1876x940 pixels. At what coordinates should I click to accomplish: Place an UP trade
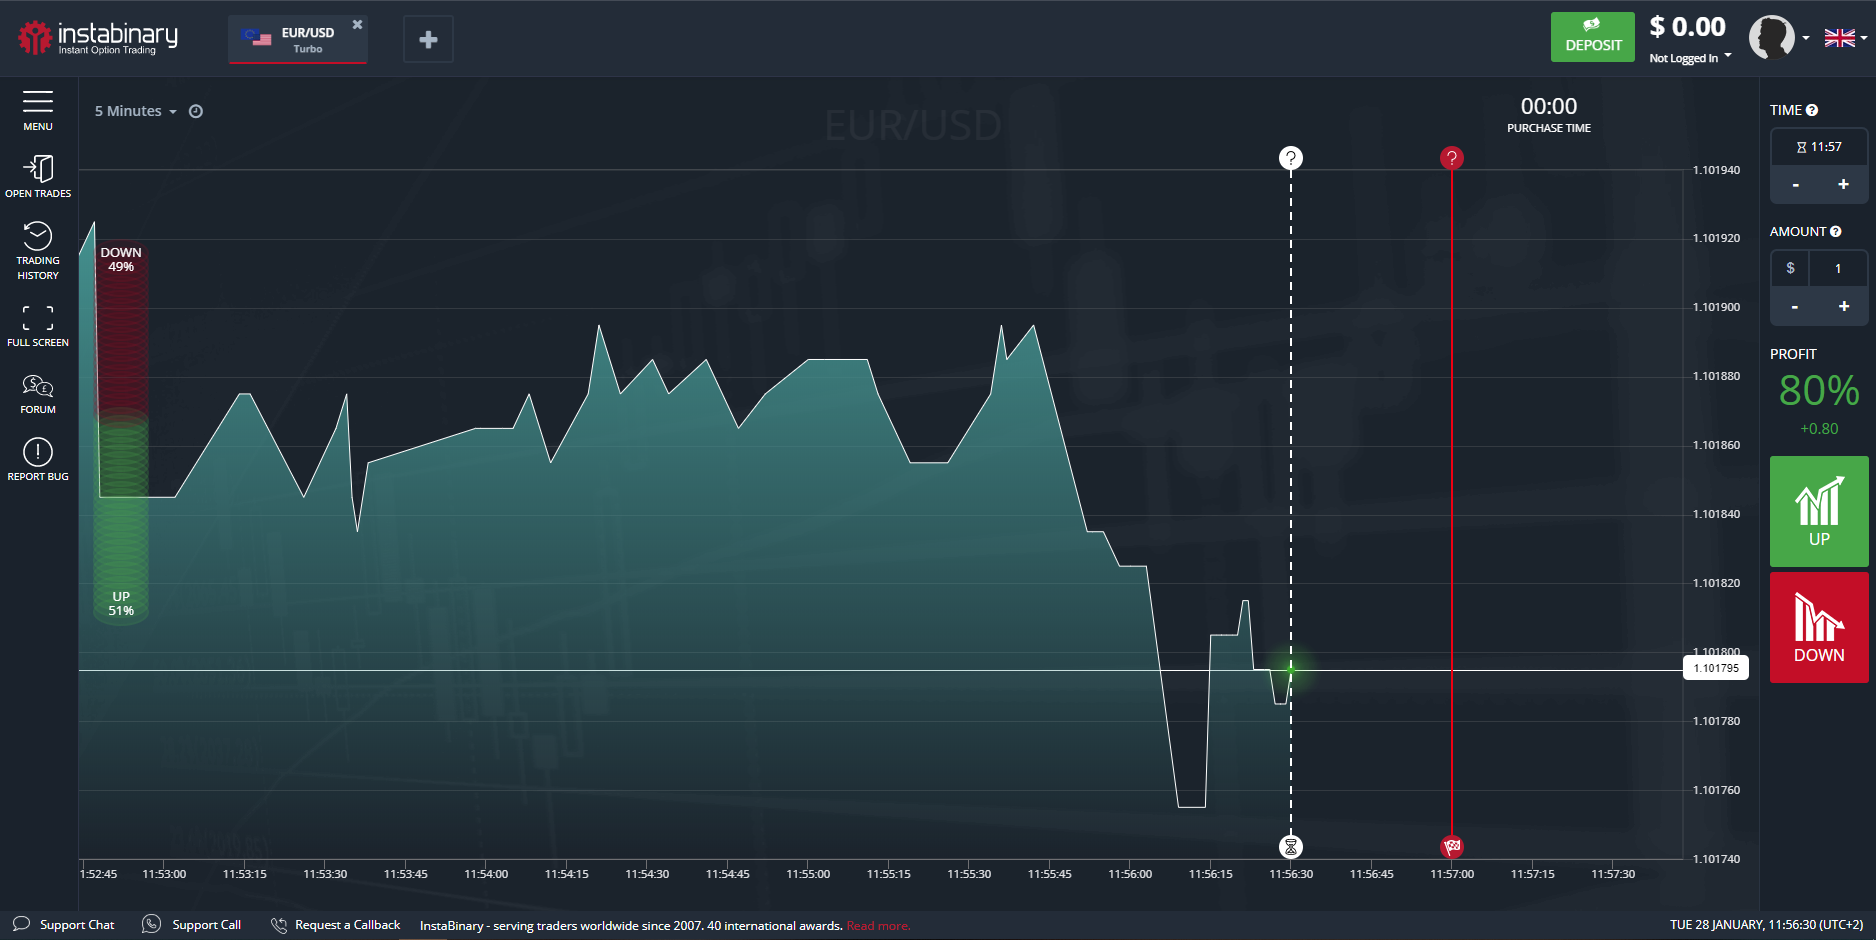pos(1819,511)
